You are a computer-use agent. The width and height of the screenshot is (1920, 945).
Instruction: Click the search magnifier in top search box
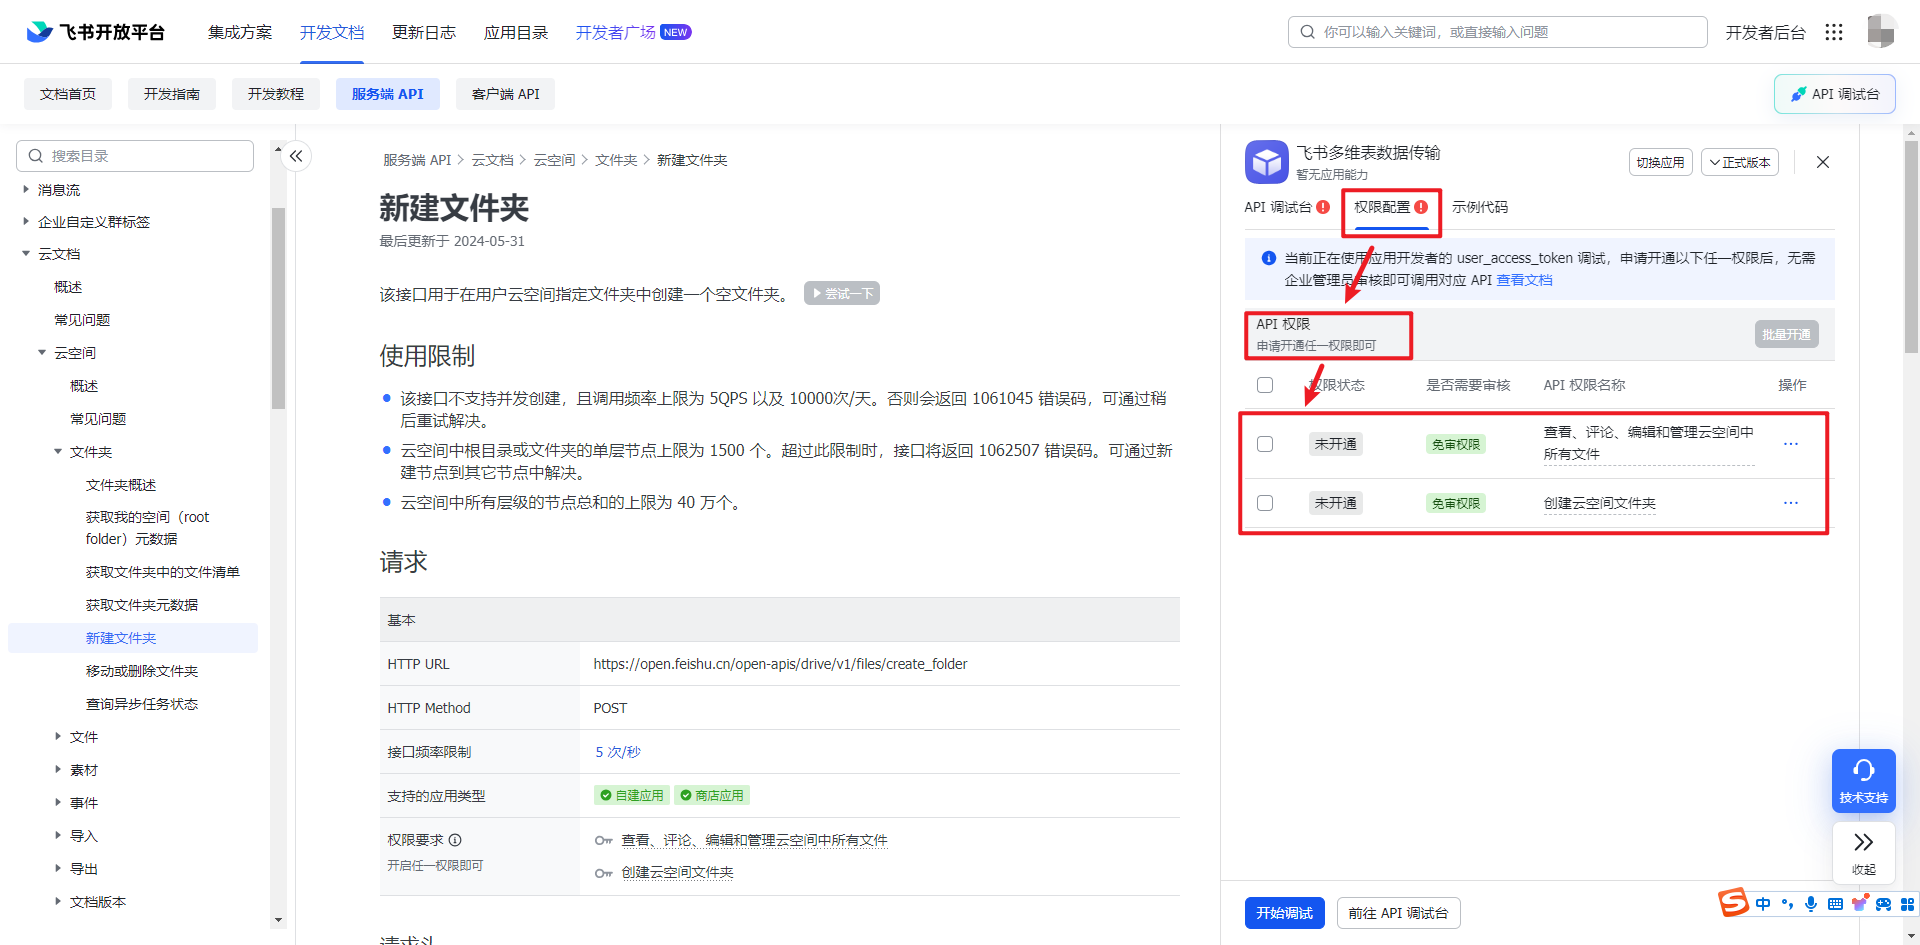tap(1307, 32)
